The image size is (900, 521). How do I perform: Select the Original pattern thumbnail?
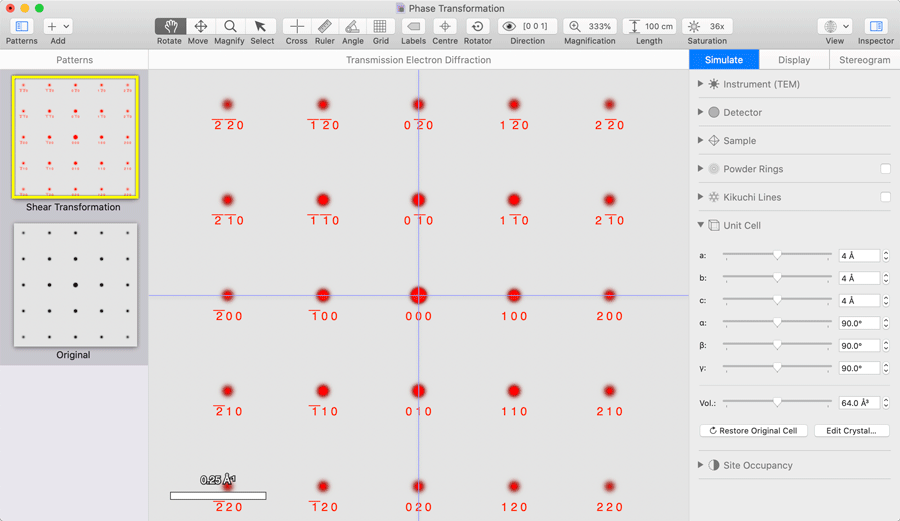[x=75, y=285]
